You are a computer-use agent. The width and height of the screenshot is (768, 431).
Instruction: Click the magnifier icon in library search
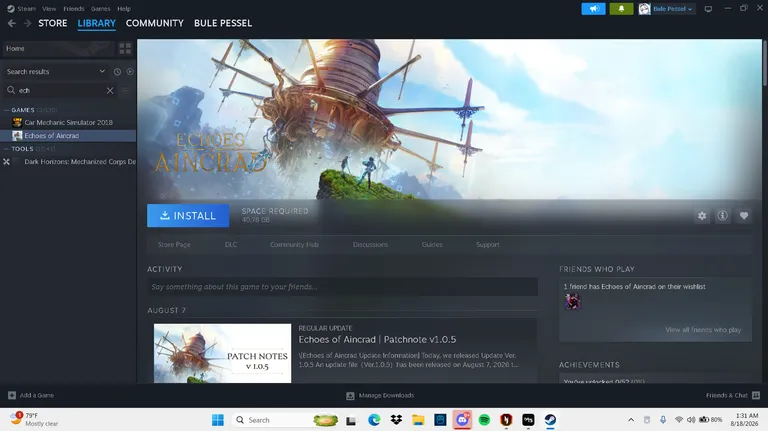tap(11, 90)
